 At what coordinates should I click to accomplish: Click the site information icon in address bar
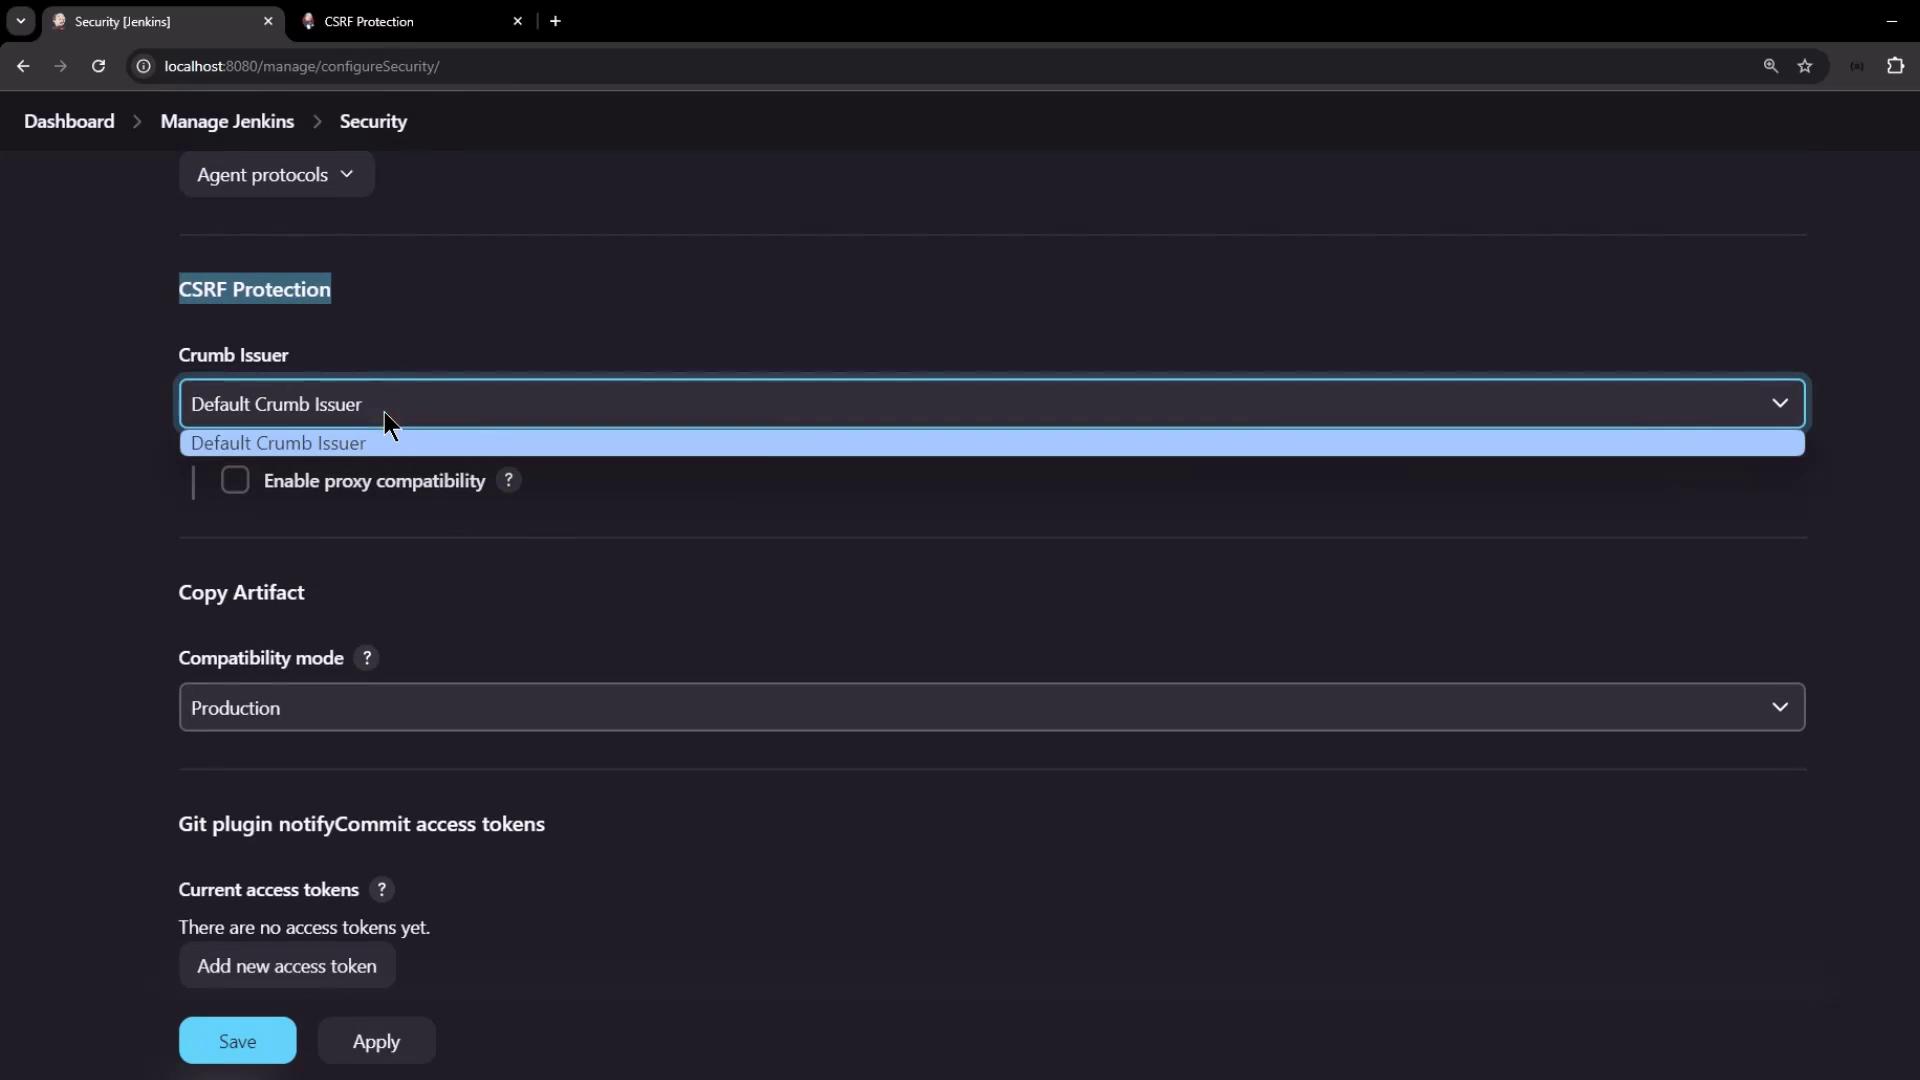(144, 66)
